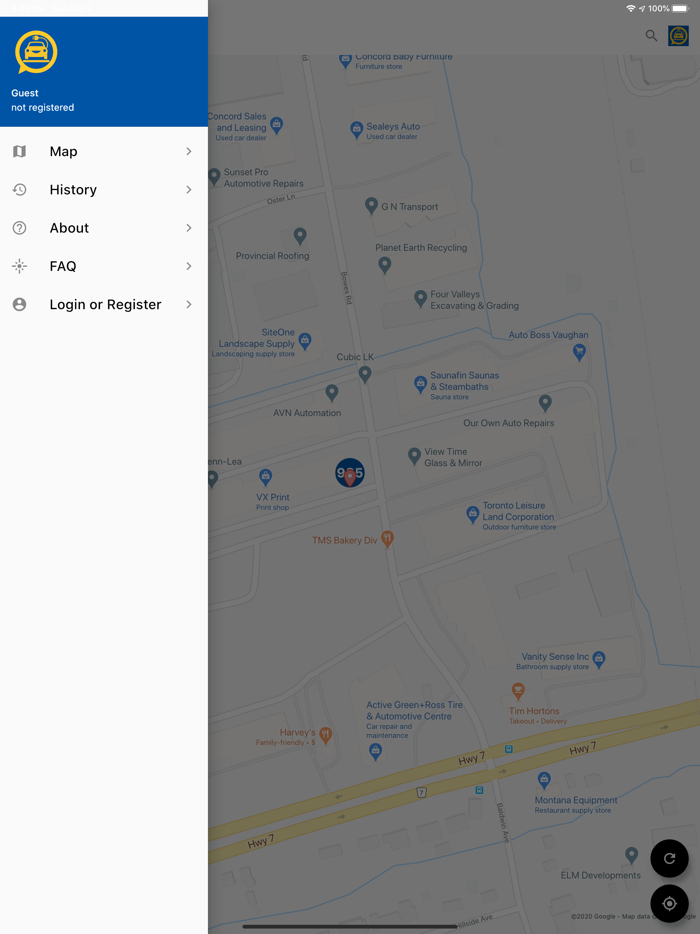The width and height of the screenshot is (700, 934).
Task: Expand the History row chevron
Action: tap(188, 190)
